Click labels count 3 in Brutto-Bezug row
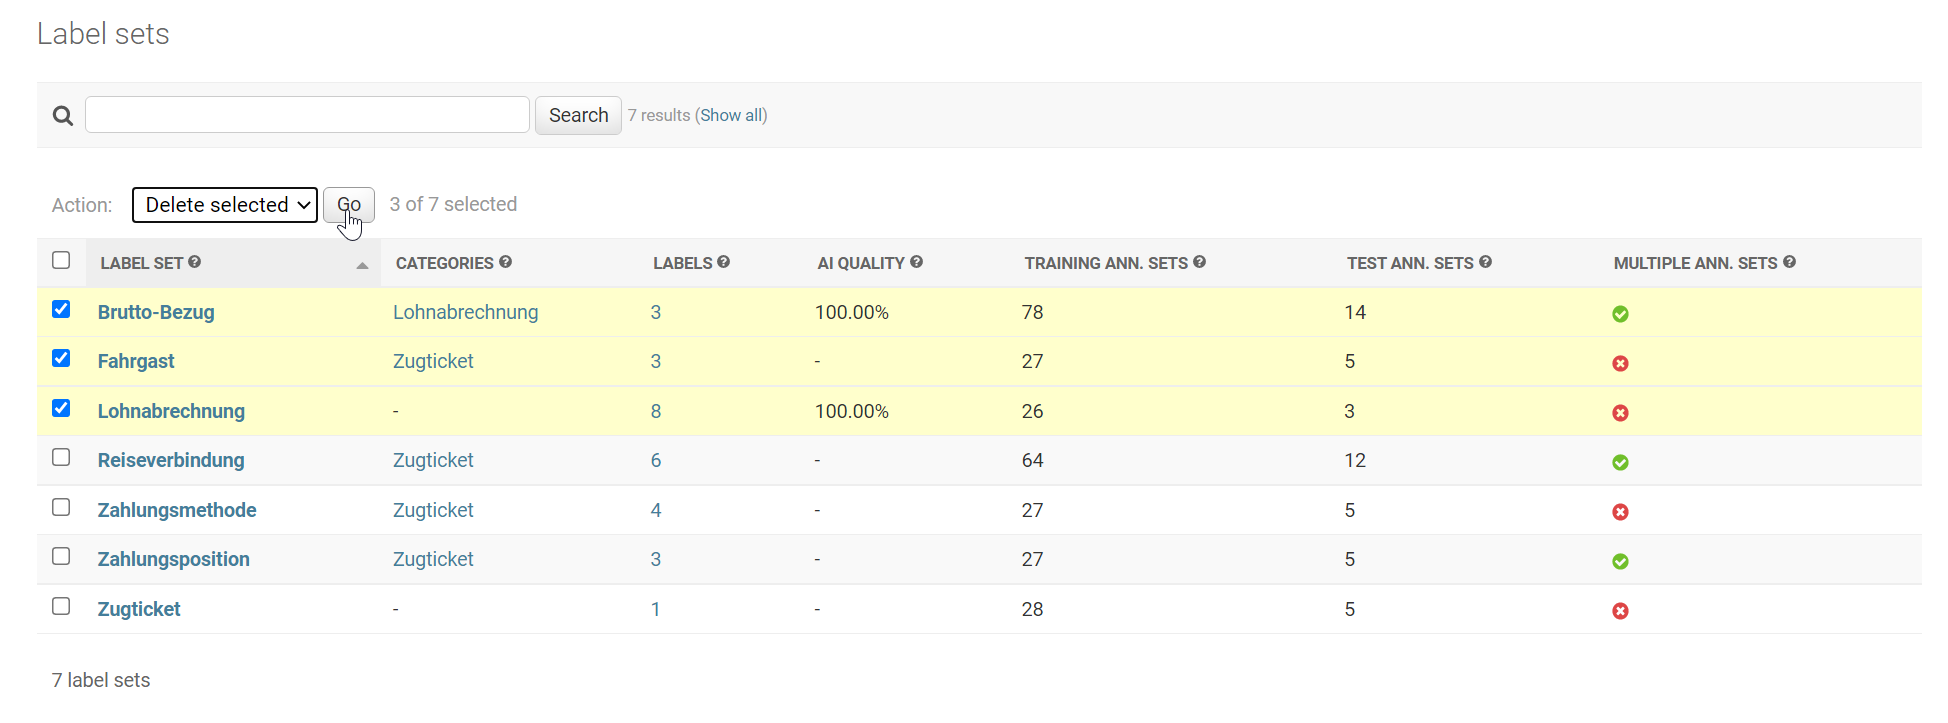Screen dimensions: 1948x723 pyautogui.click(x=656, y=312)
